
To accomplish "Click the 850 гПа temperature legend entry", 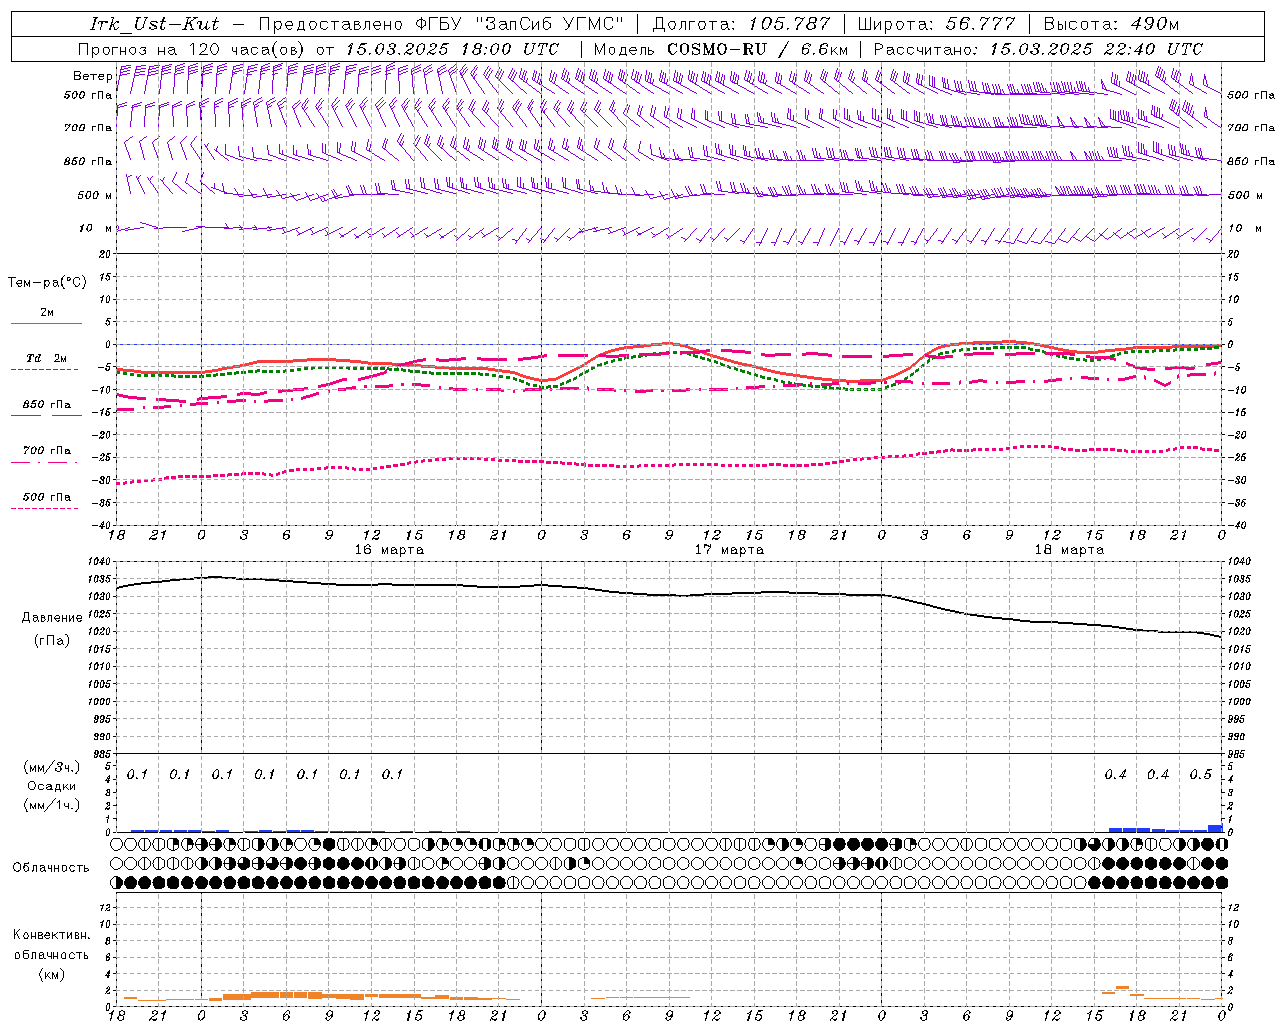I will tap(46, 405).
